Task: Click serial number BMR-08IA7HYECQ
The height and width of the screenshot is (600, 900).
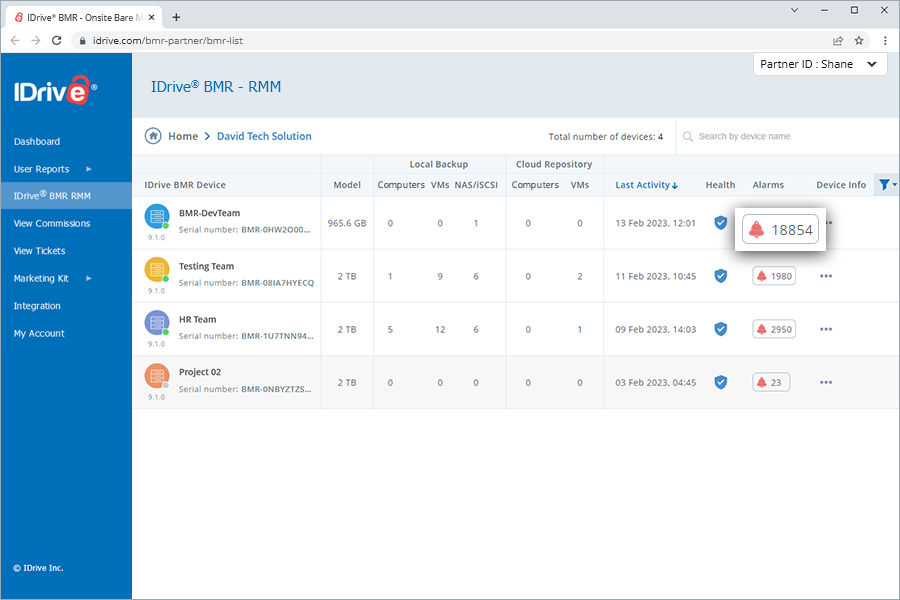Action: coord(278,283)
